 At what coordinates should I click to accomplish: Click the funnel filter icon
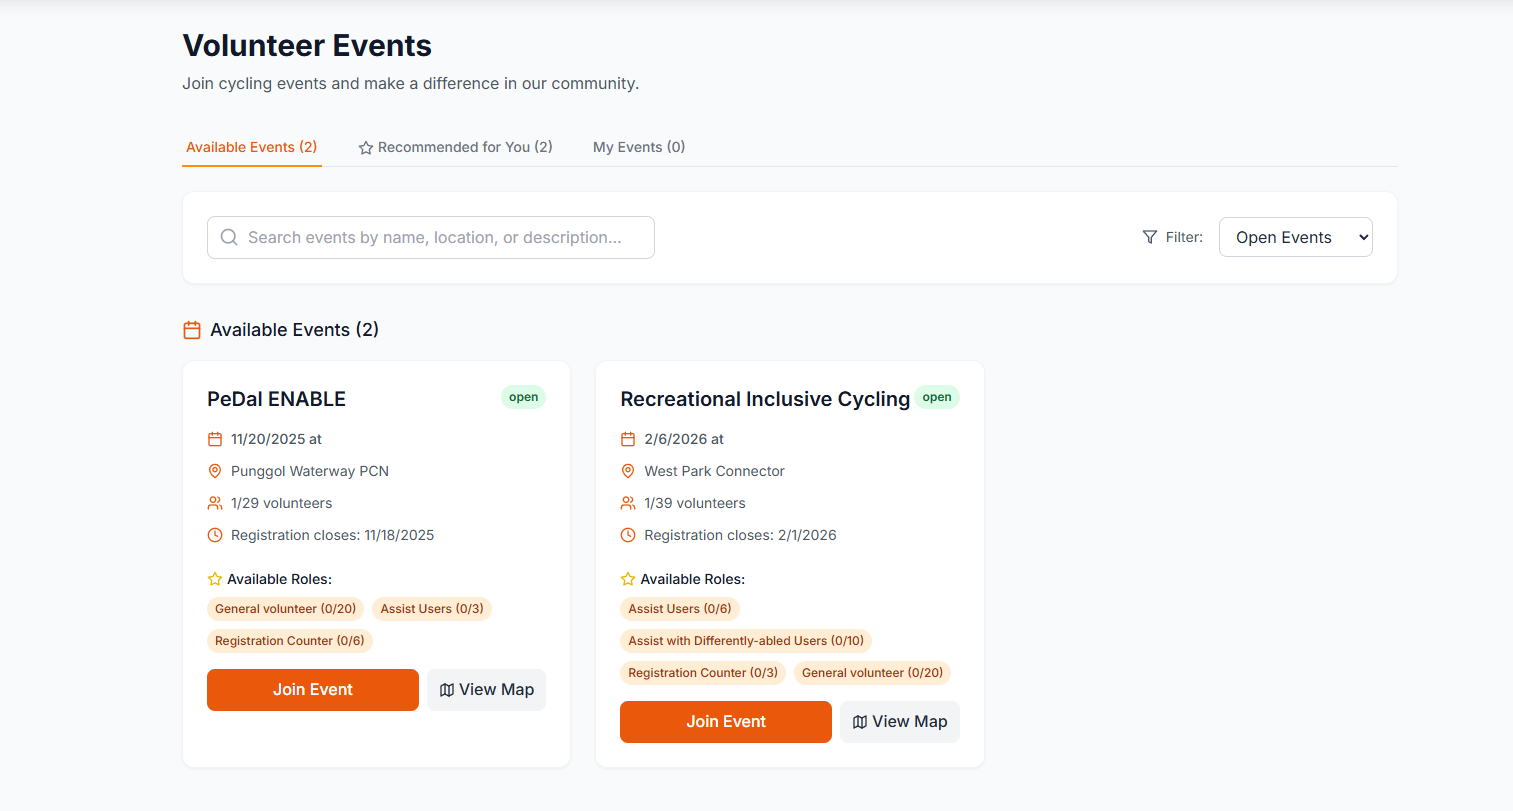1150,237
